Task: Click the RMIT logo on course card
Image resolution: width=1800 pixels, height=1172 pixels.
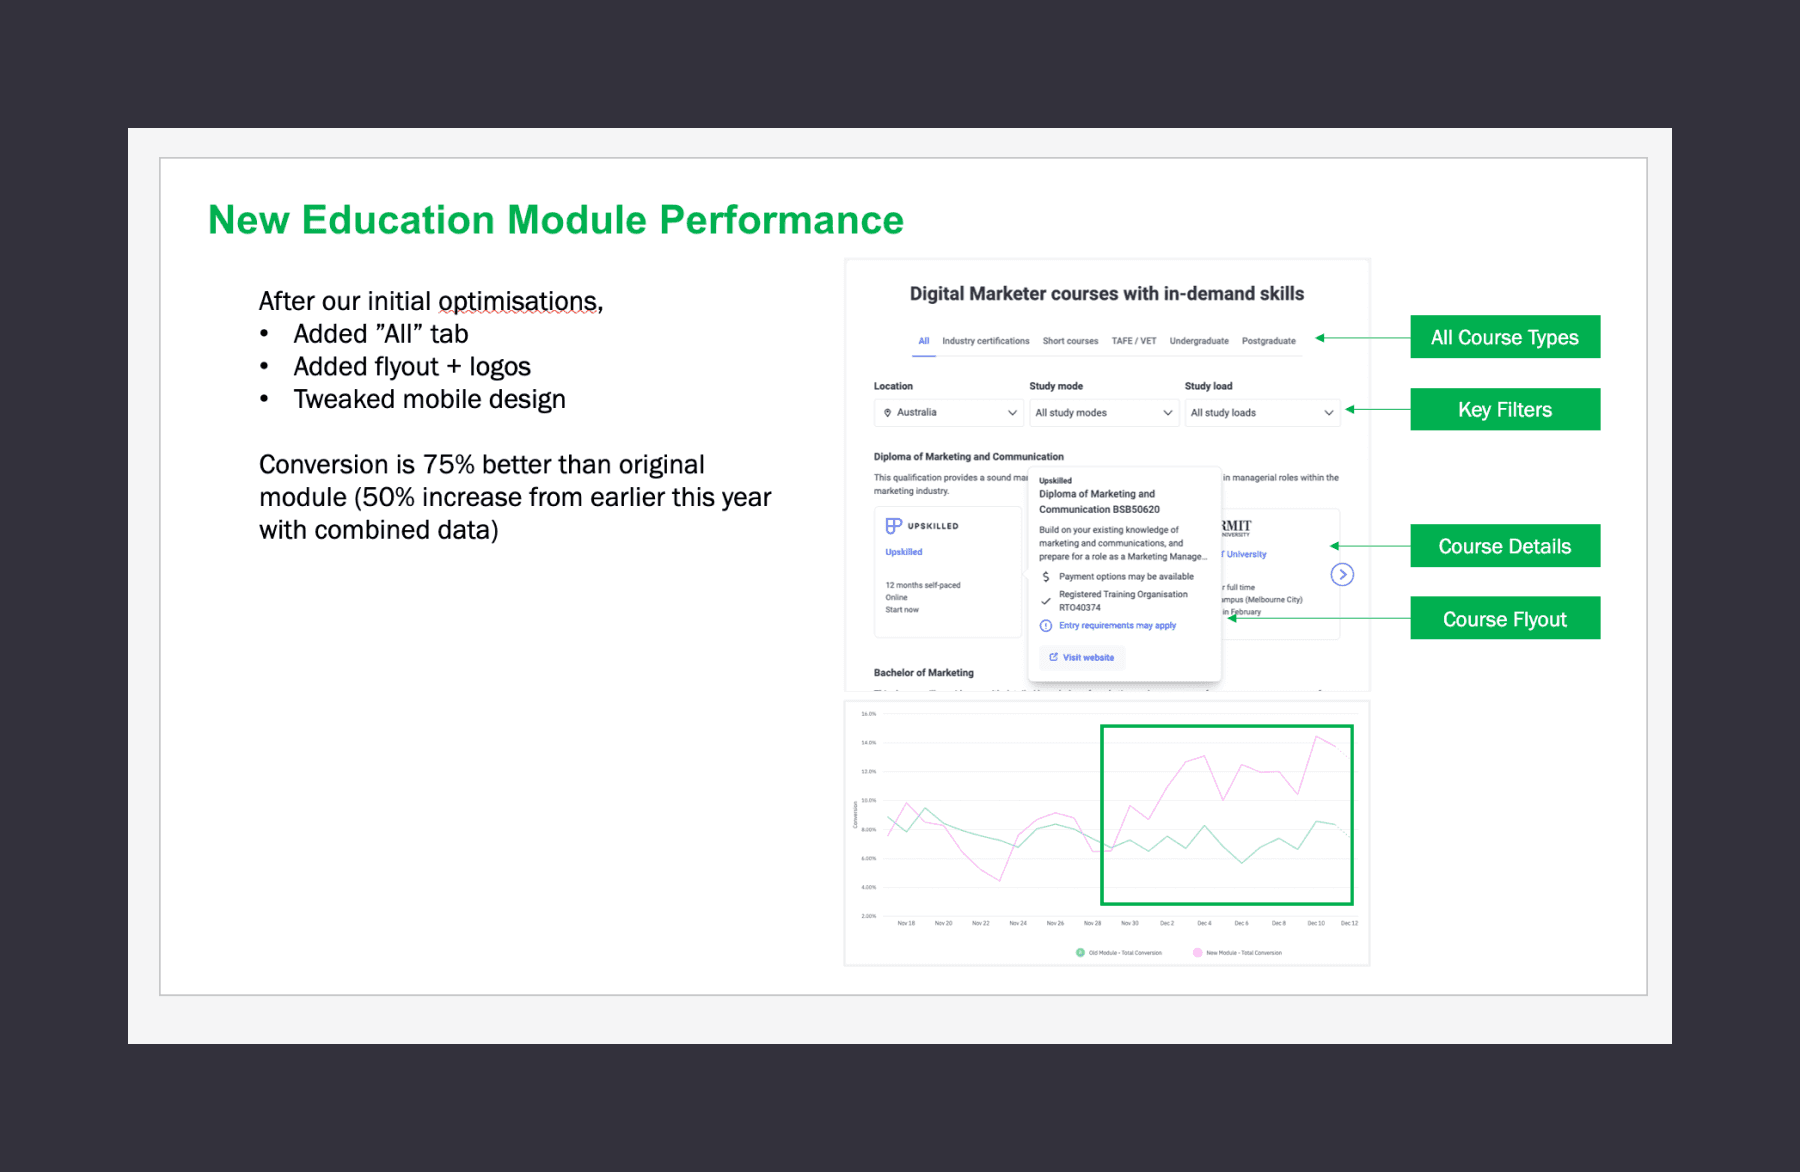Action: point(1236,527)
